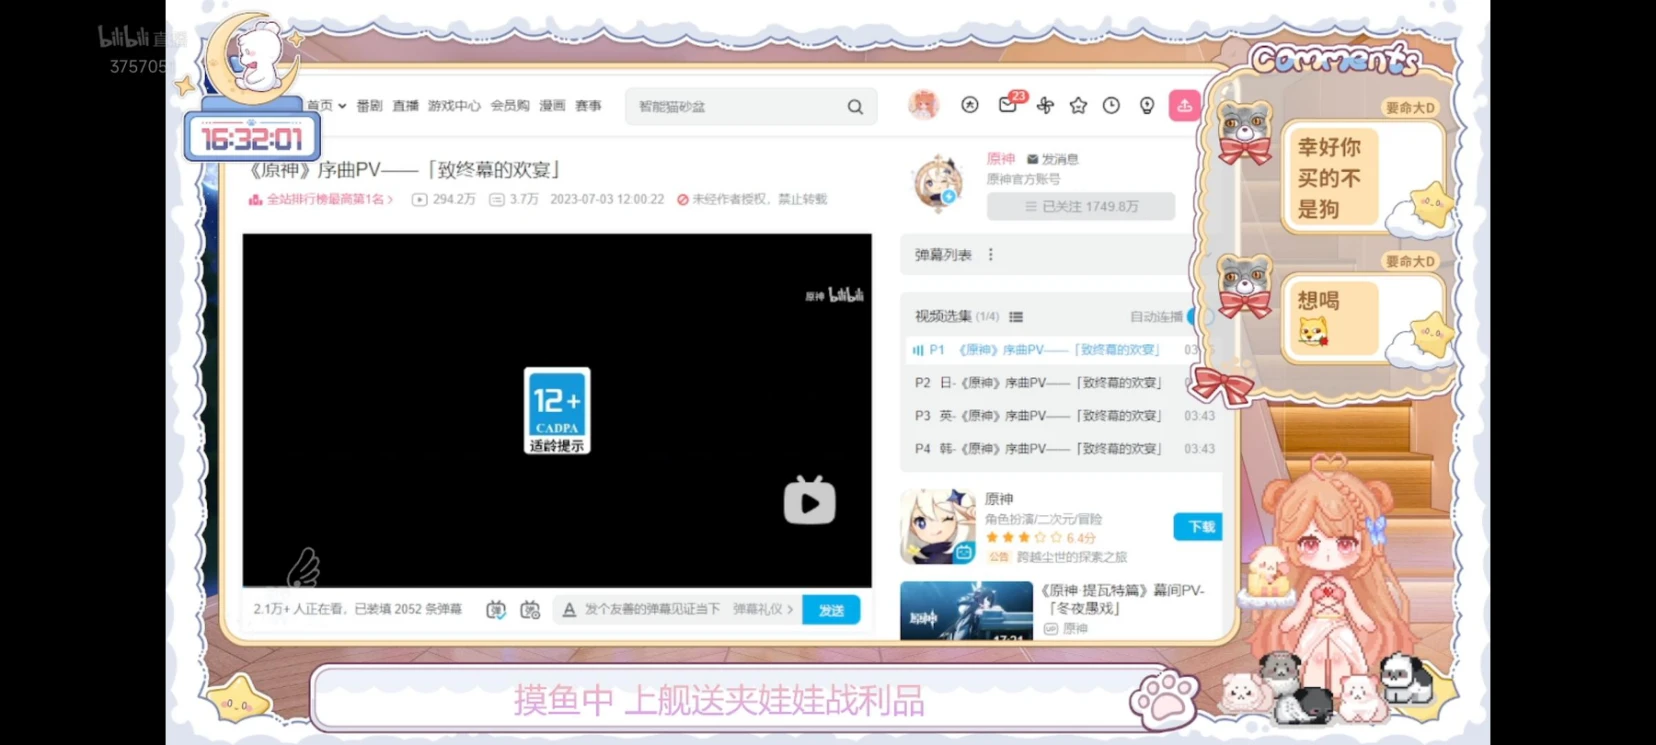Image resolution: width=1656 pixels, height=745 pixels.
Task: Open danmaku settings icon below video
Action: (530, 609)
